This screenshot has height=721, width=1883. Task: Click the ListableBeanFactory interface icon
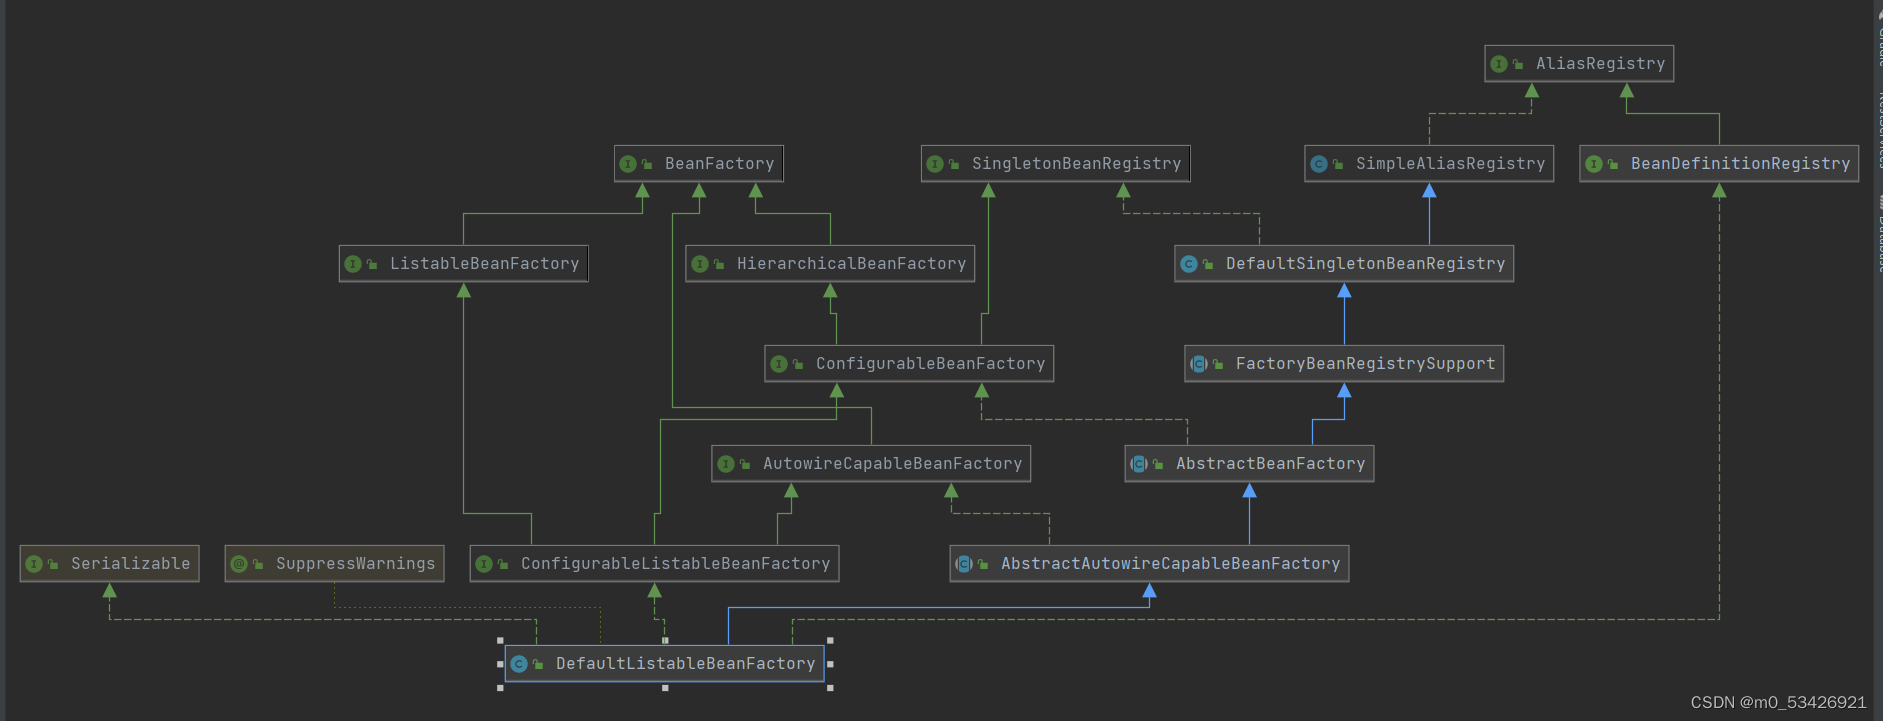tap(353, 264)
